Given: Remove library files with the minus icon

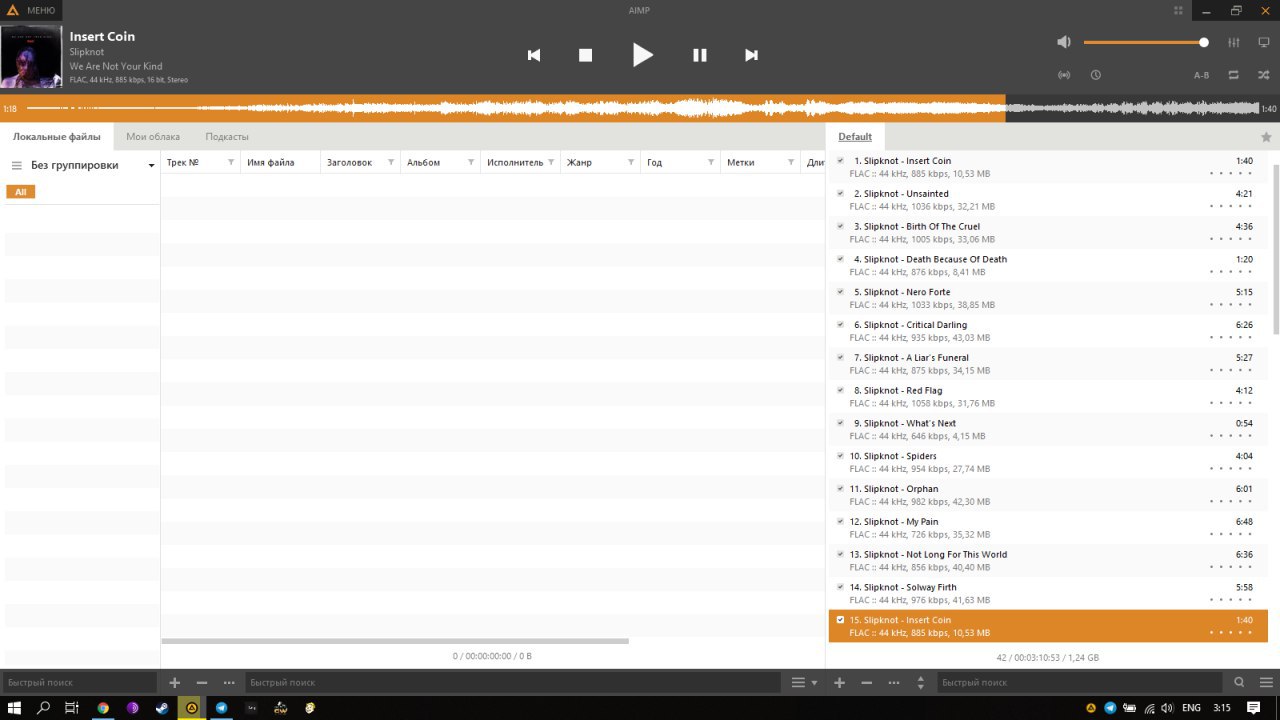Looking at the screenshot, I should pos(202,682).
